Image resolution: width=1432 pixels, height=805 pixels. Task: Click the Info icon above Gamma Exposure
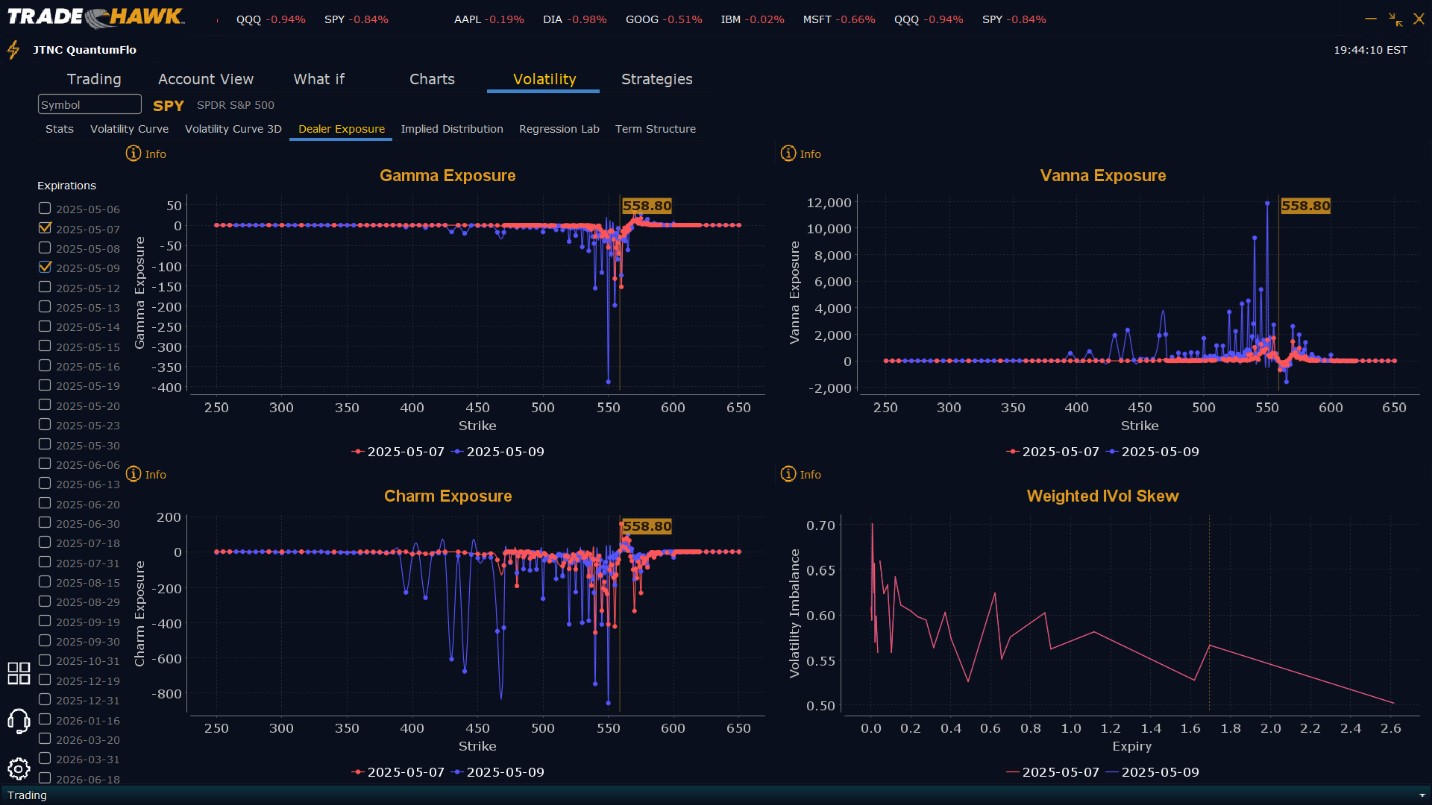pyautogui.click(x=133, y=154)
